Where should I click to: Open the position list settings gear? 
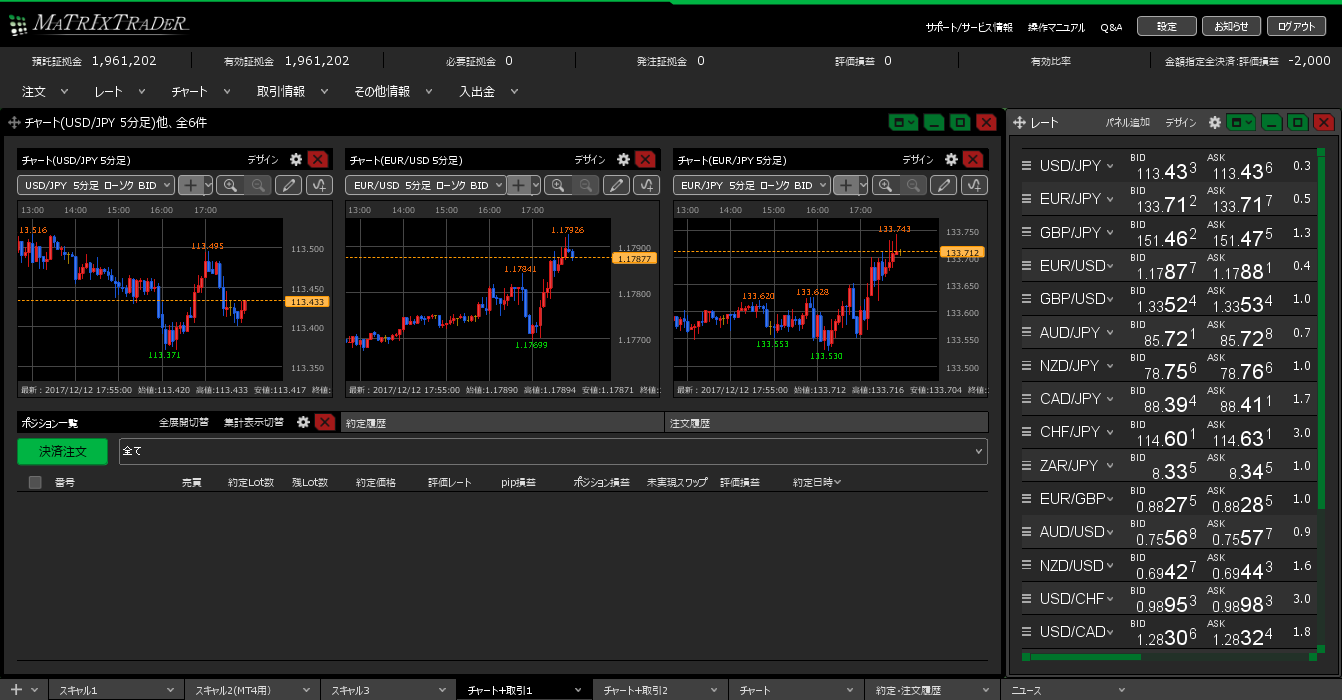pyautogui.click(x=304, y=422)
